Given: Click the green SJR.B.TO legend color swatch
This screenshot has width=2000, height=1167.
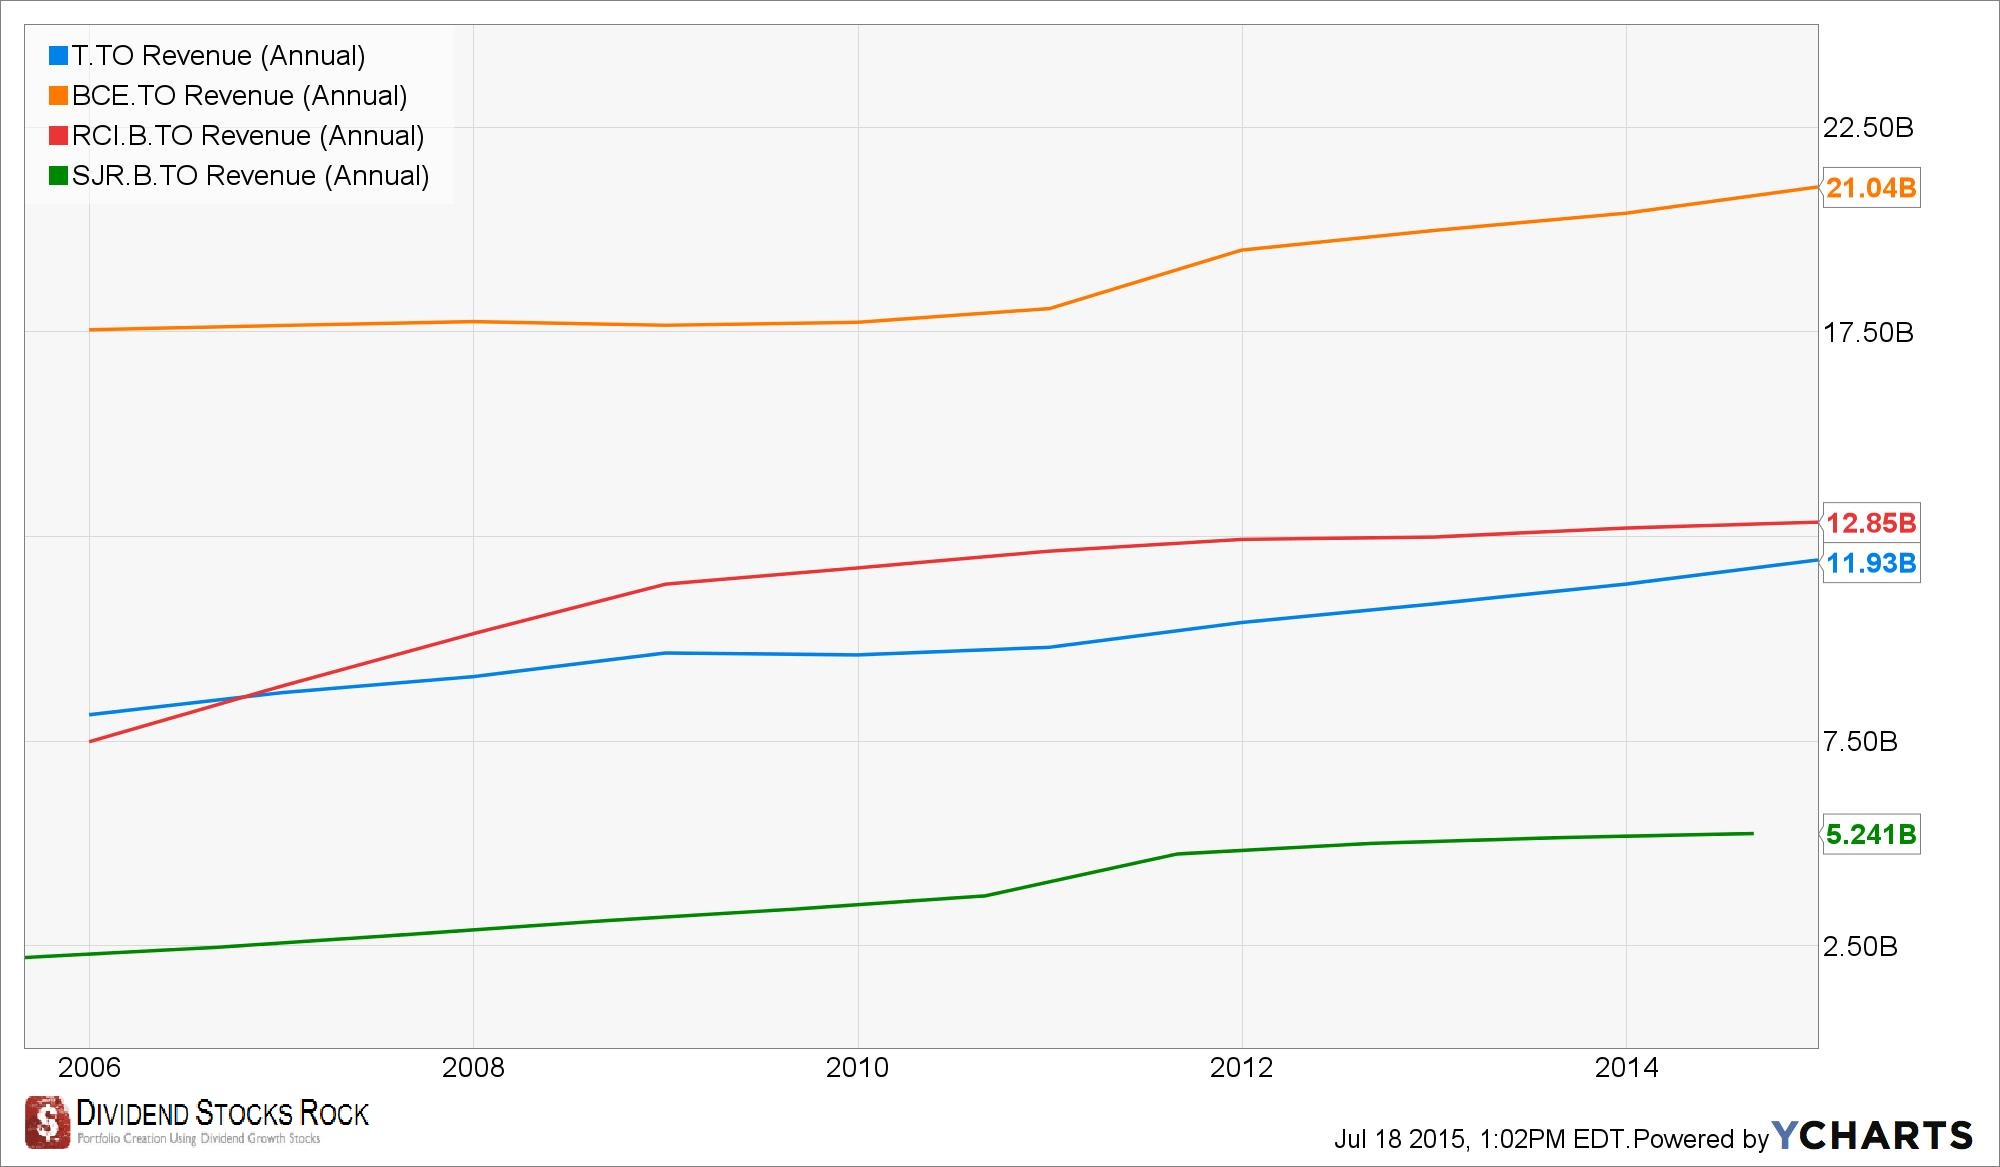Looking at the screenshot, I should (58, 176).
